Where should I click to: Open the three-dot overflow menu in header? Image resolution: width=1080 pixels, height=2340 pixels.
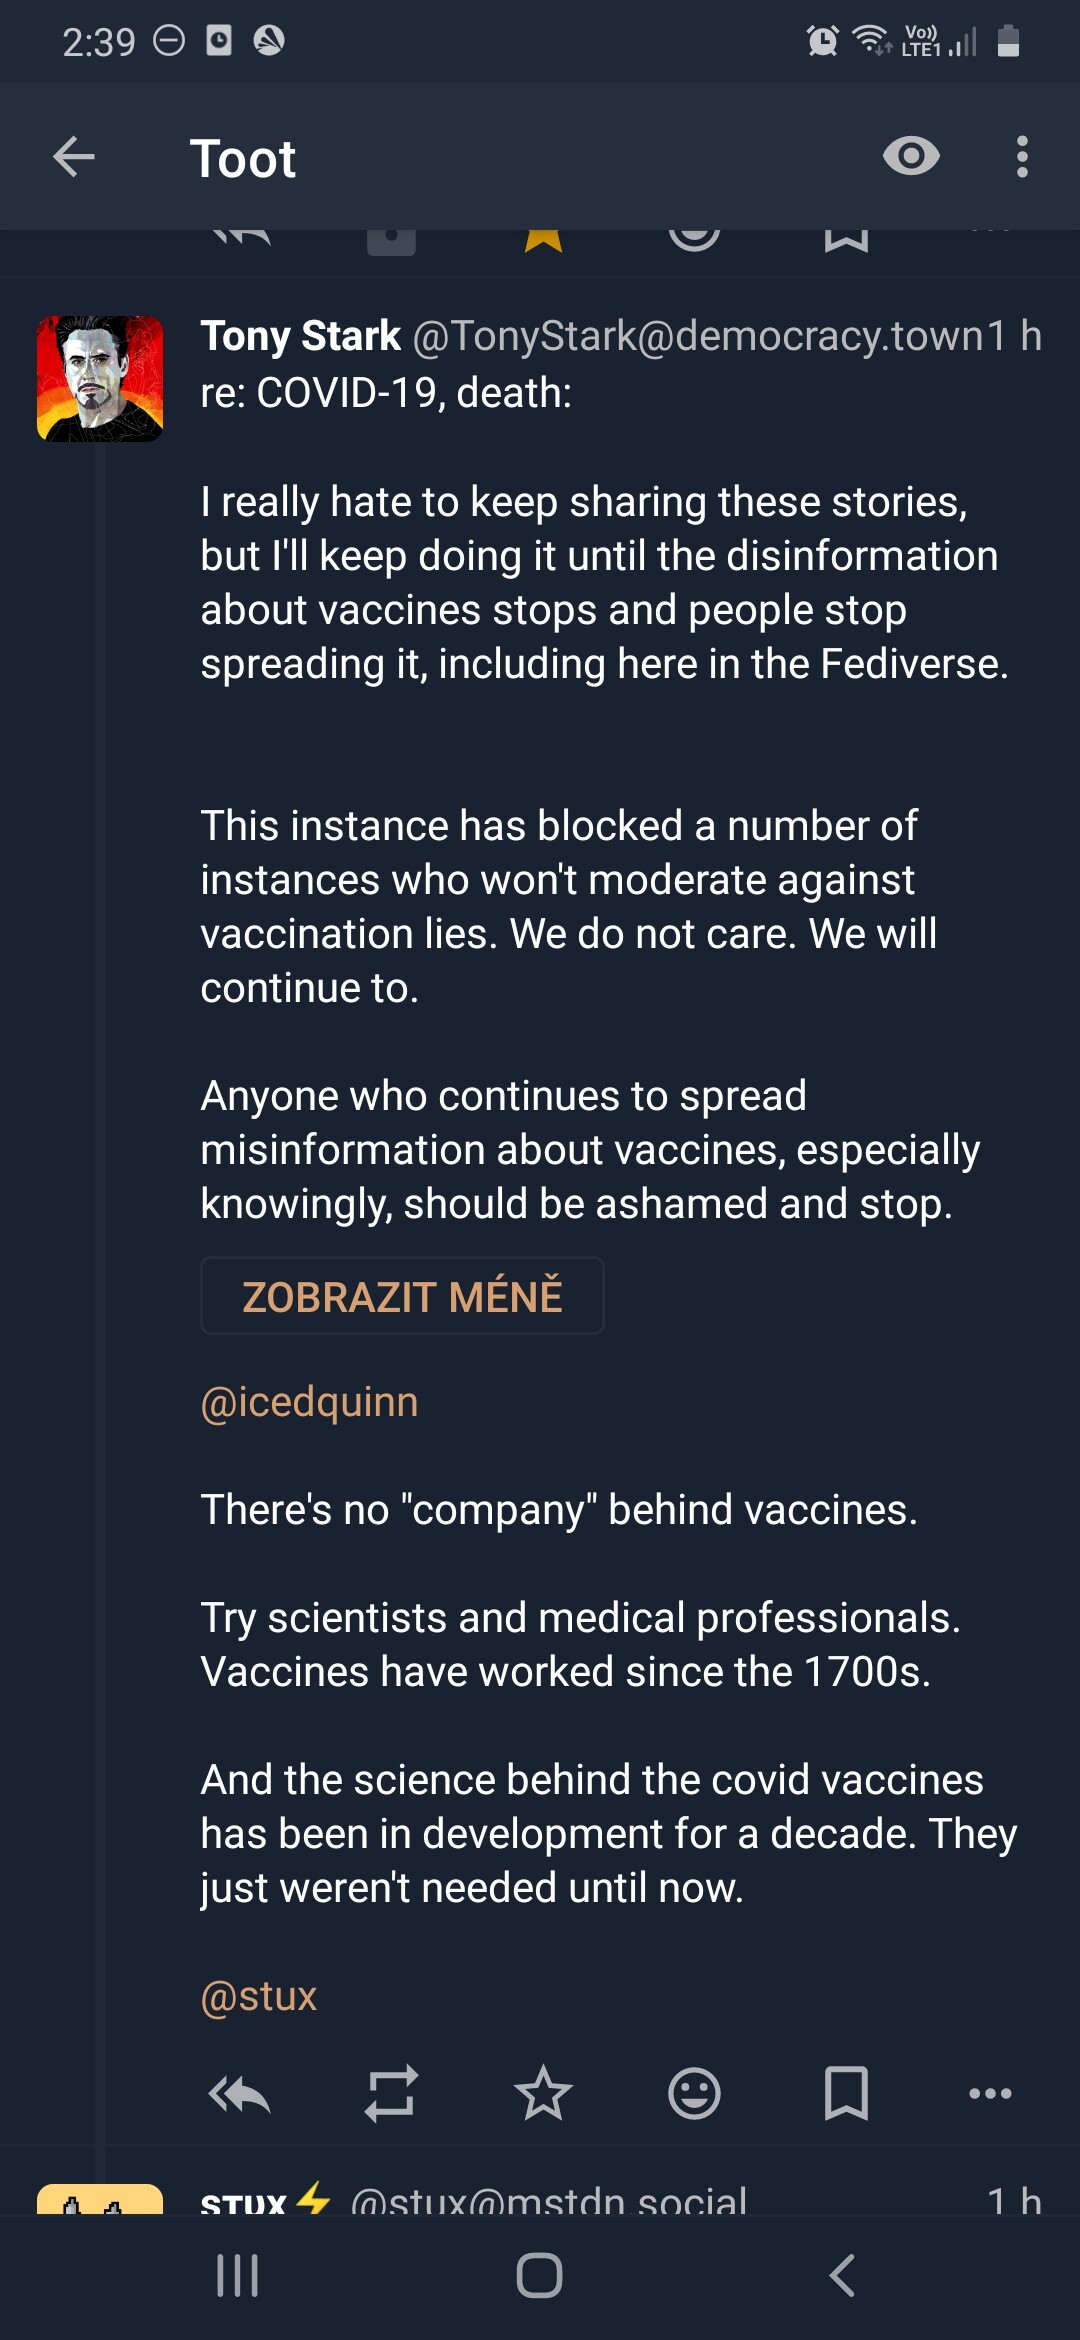(x=1021, y=157)
